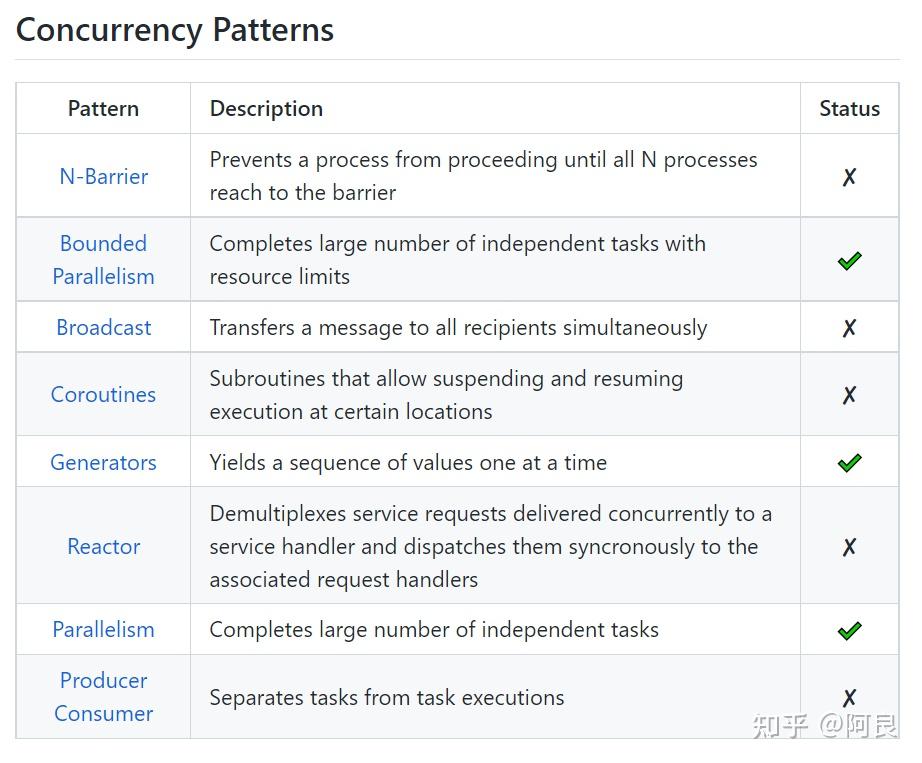Click the X status for Producer Consumer
Screen dimensions: 922x763
[x=849, y=698]
